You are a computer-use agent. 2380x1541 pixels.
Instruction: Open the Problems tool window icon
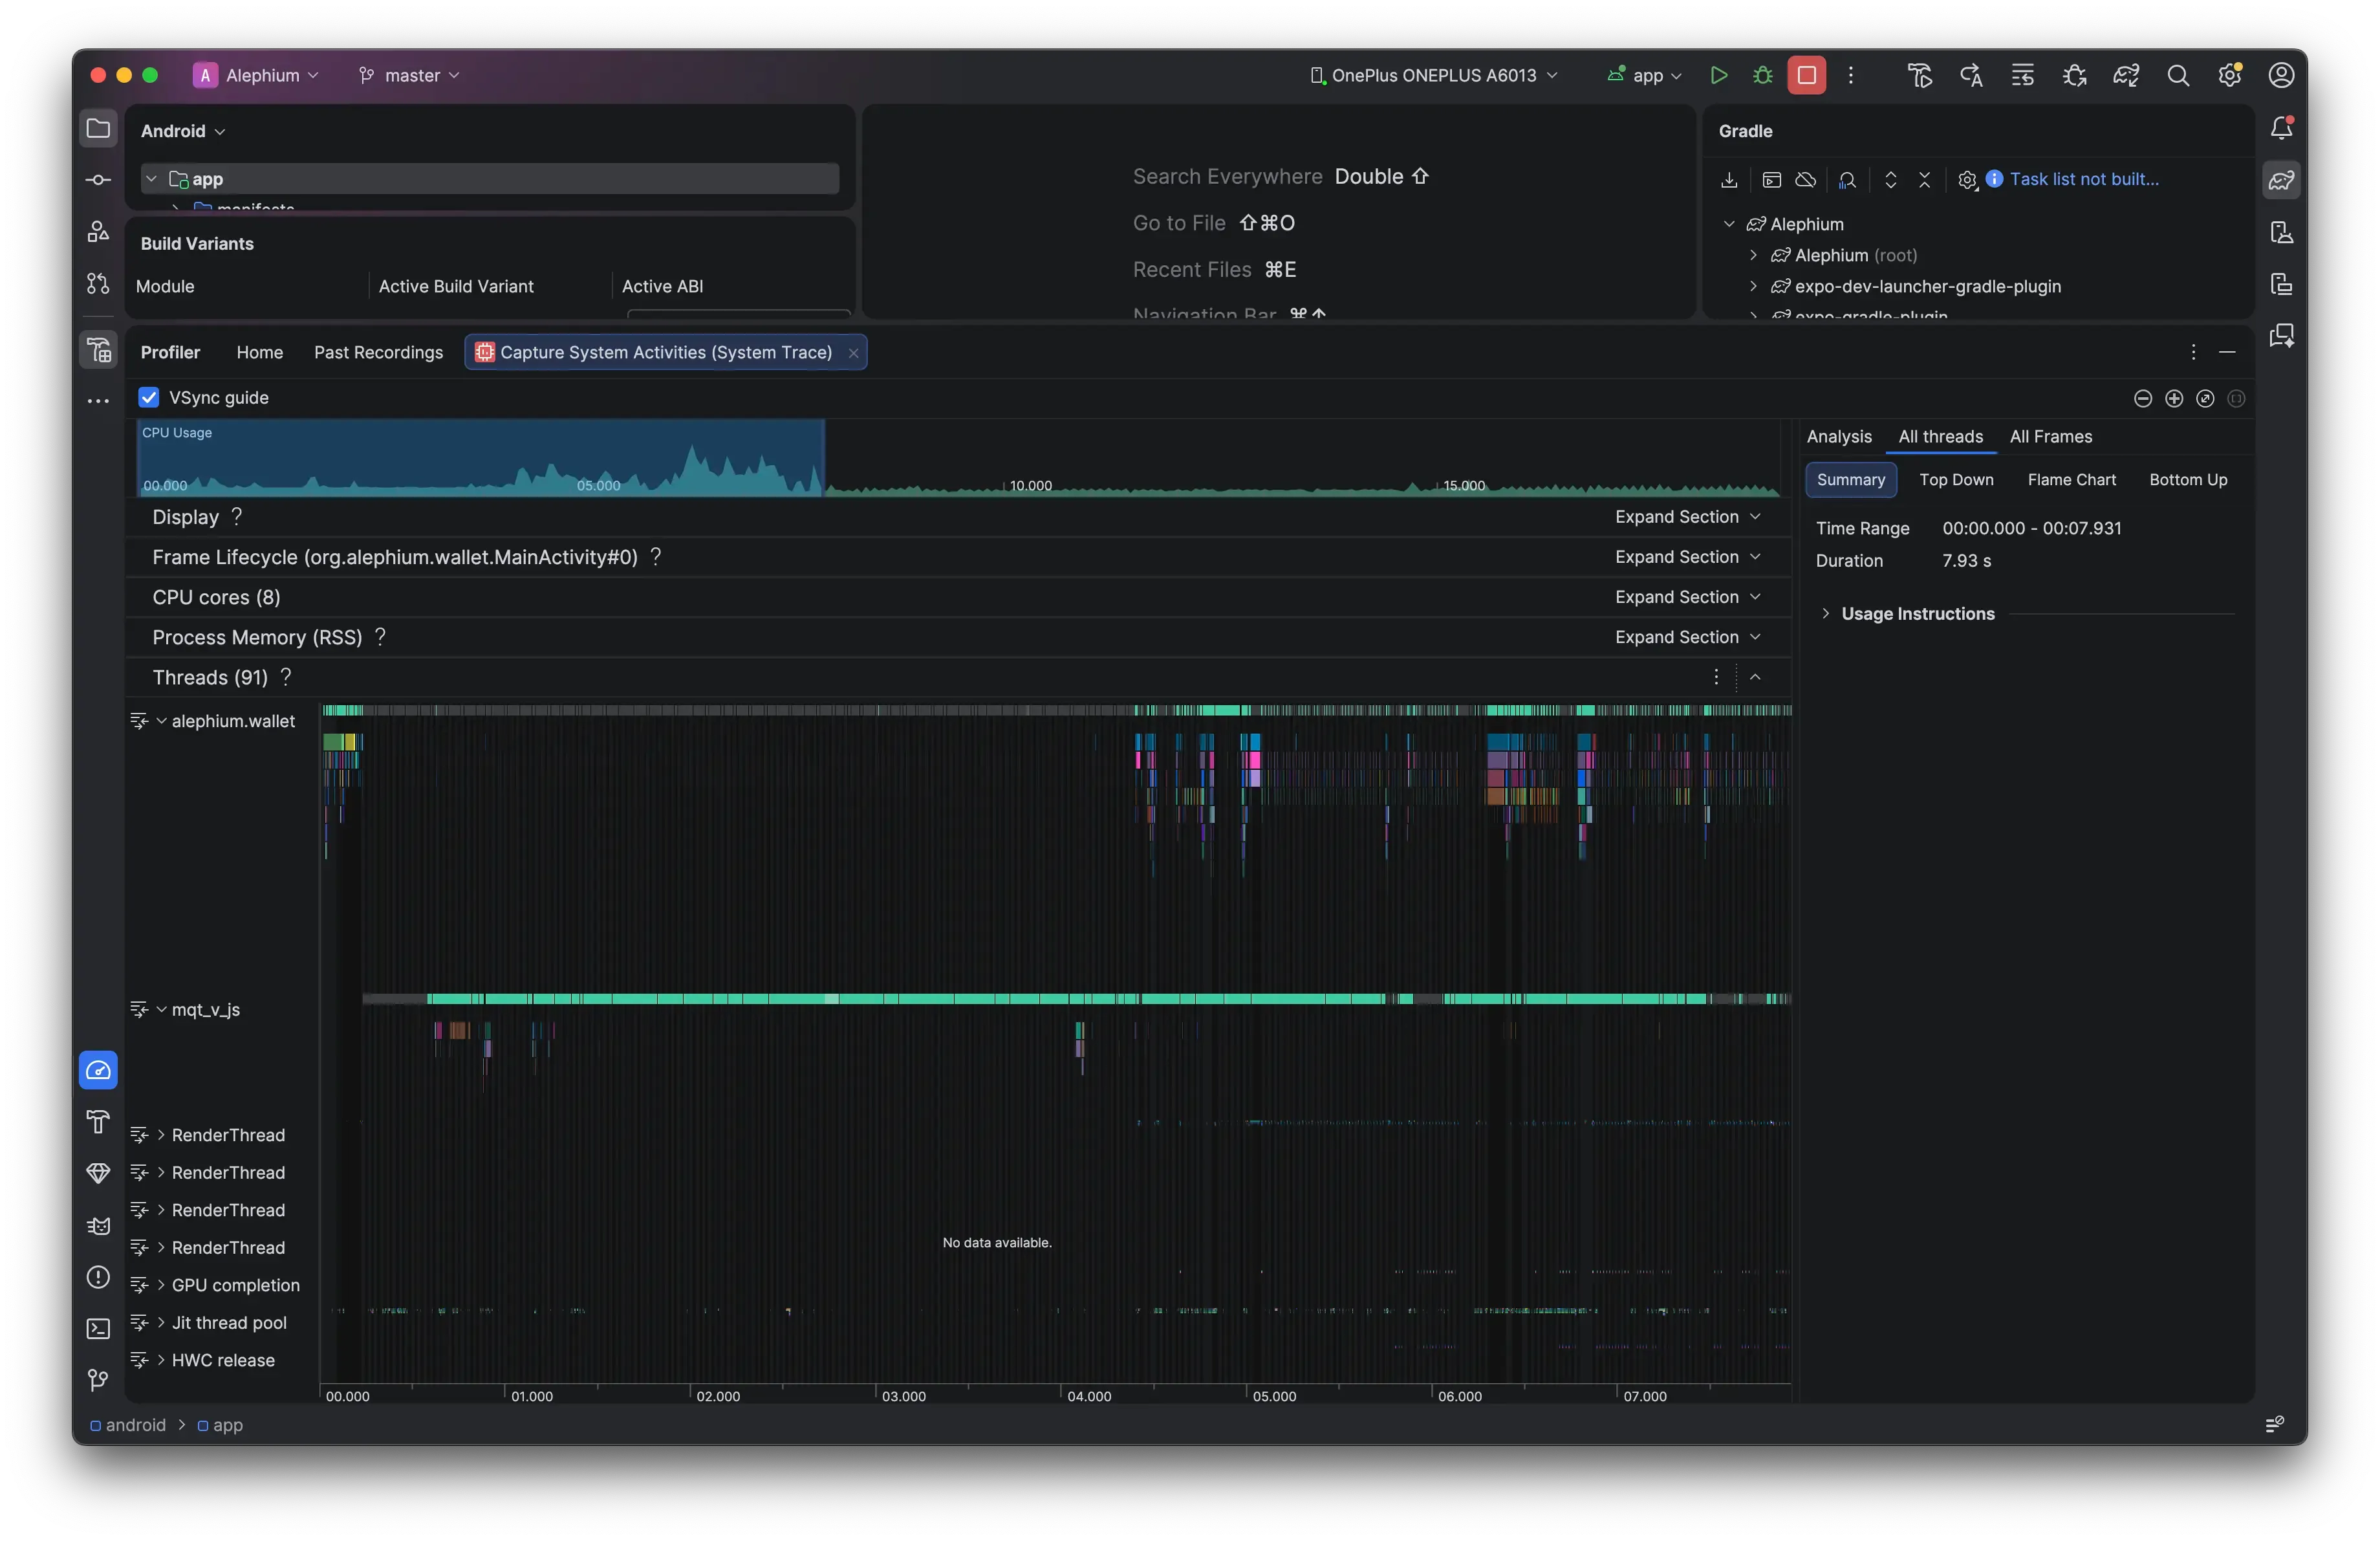[x=98, y=1277]
